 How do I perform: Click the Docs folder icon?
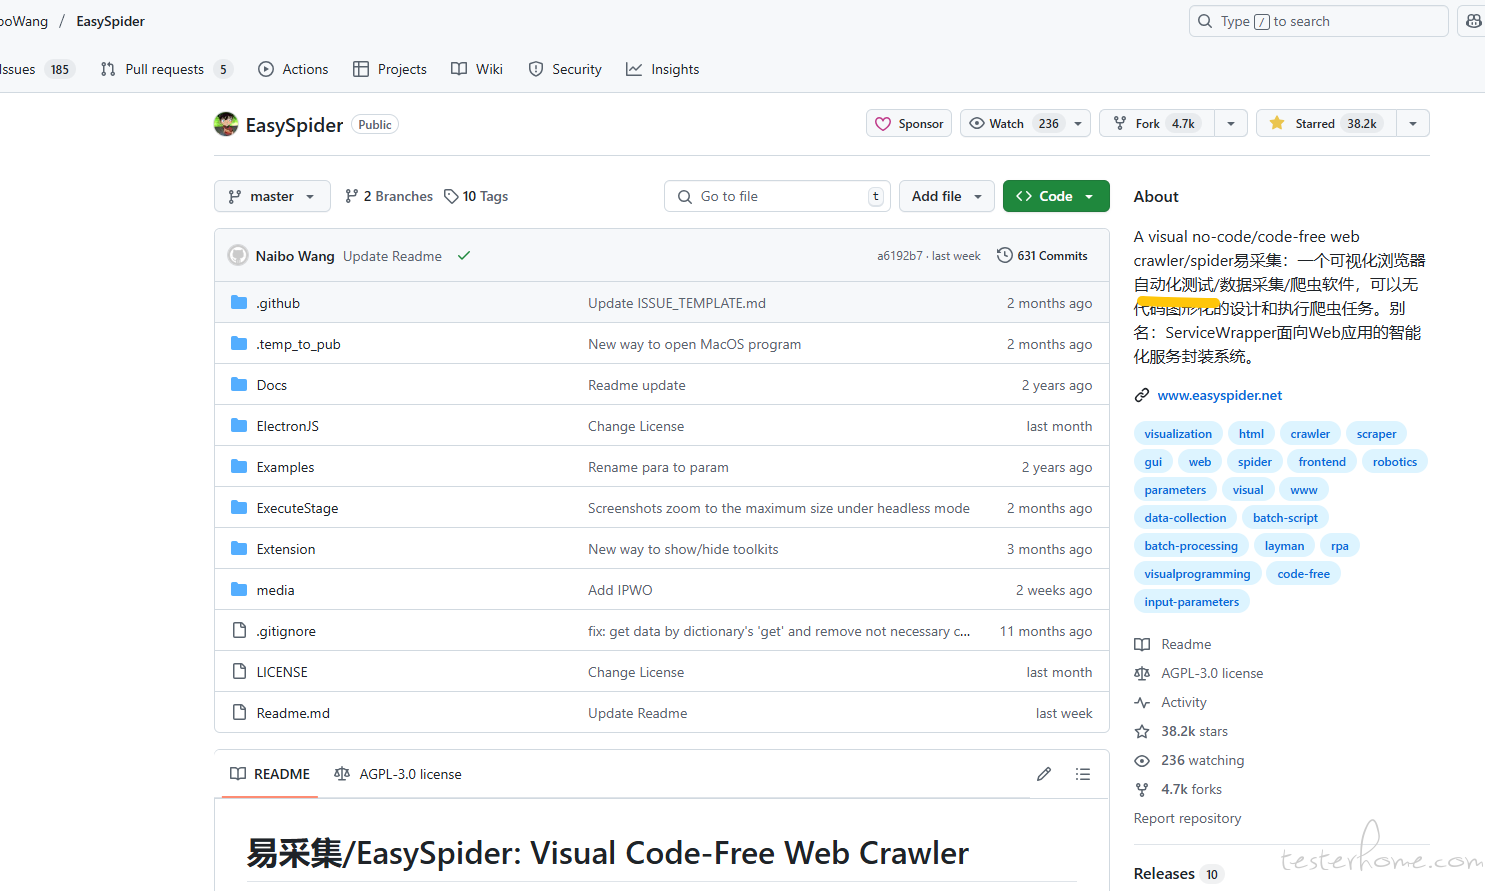(x=239, y=385)
